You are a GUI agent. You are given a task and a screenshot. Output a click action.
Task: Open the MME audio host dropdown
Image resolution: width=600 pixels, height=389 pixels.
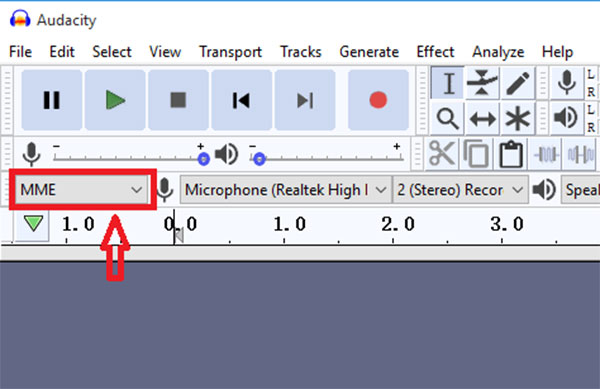81,189
